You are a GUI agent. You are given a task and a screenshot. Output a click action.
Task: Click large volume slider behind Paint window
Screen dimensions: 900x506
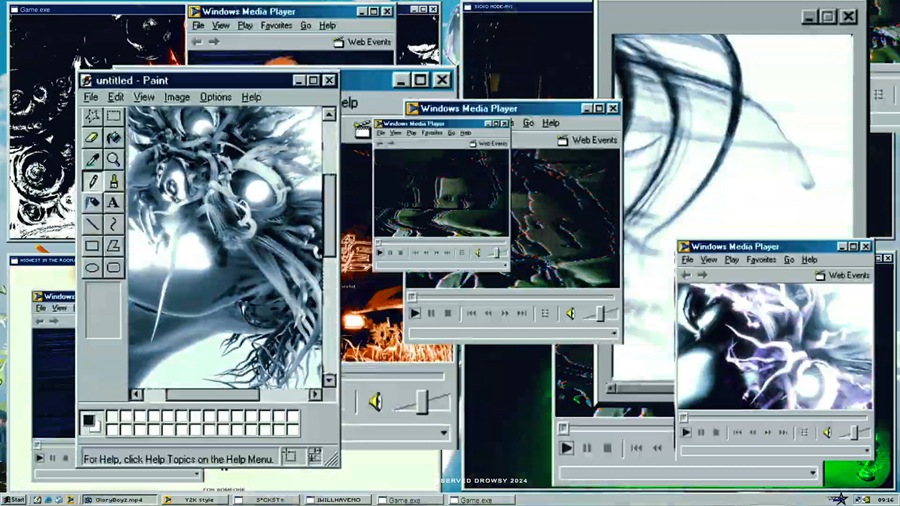click(422, 402)
